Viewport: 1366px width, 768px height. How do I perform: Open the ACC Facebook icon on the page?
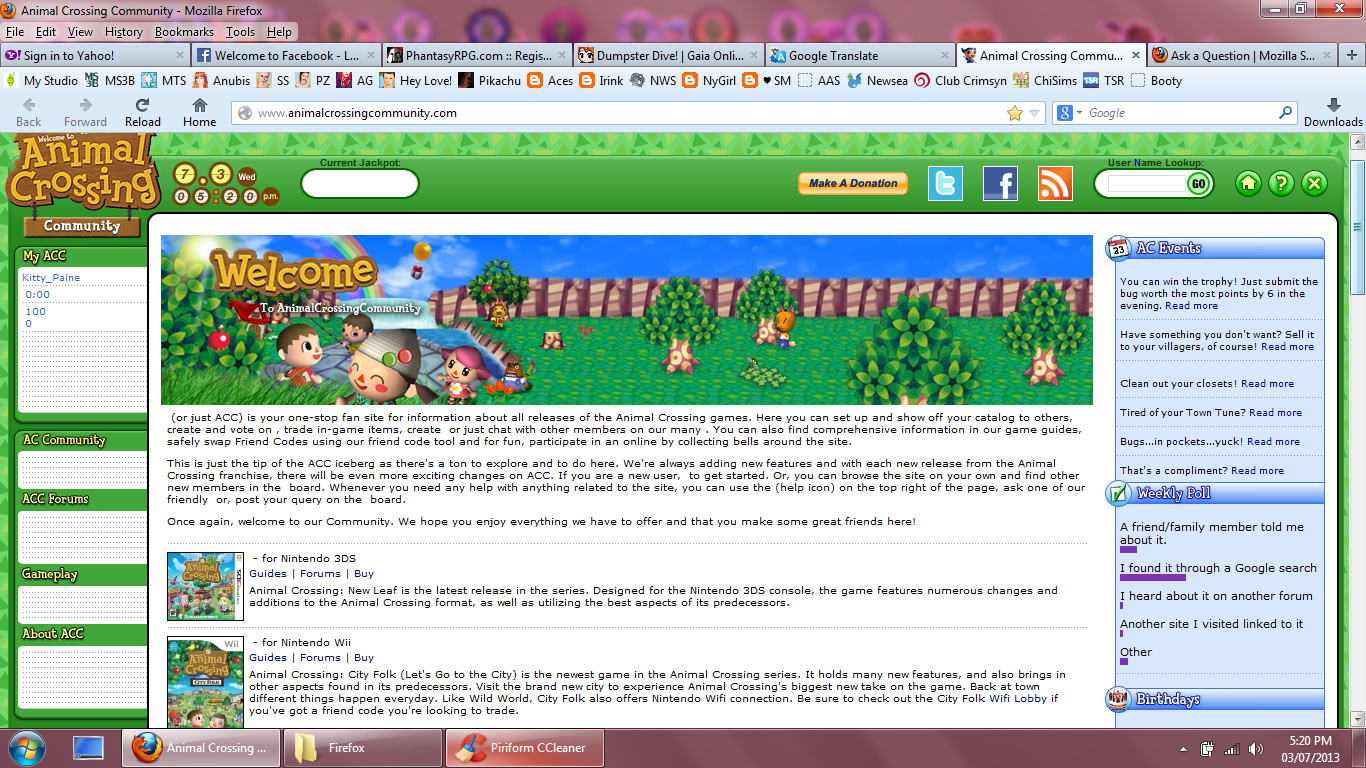click(x=1000, y=183)
